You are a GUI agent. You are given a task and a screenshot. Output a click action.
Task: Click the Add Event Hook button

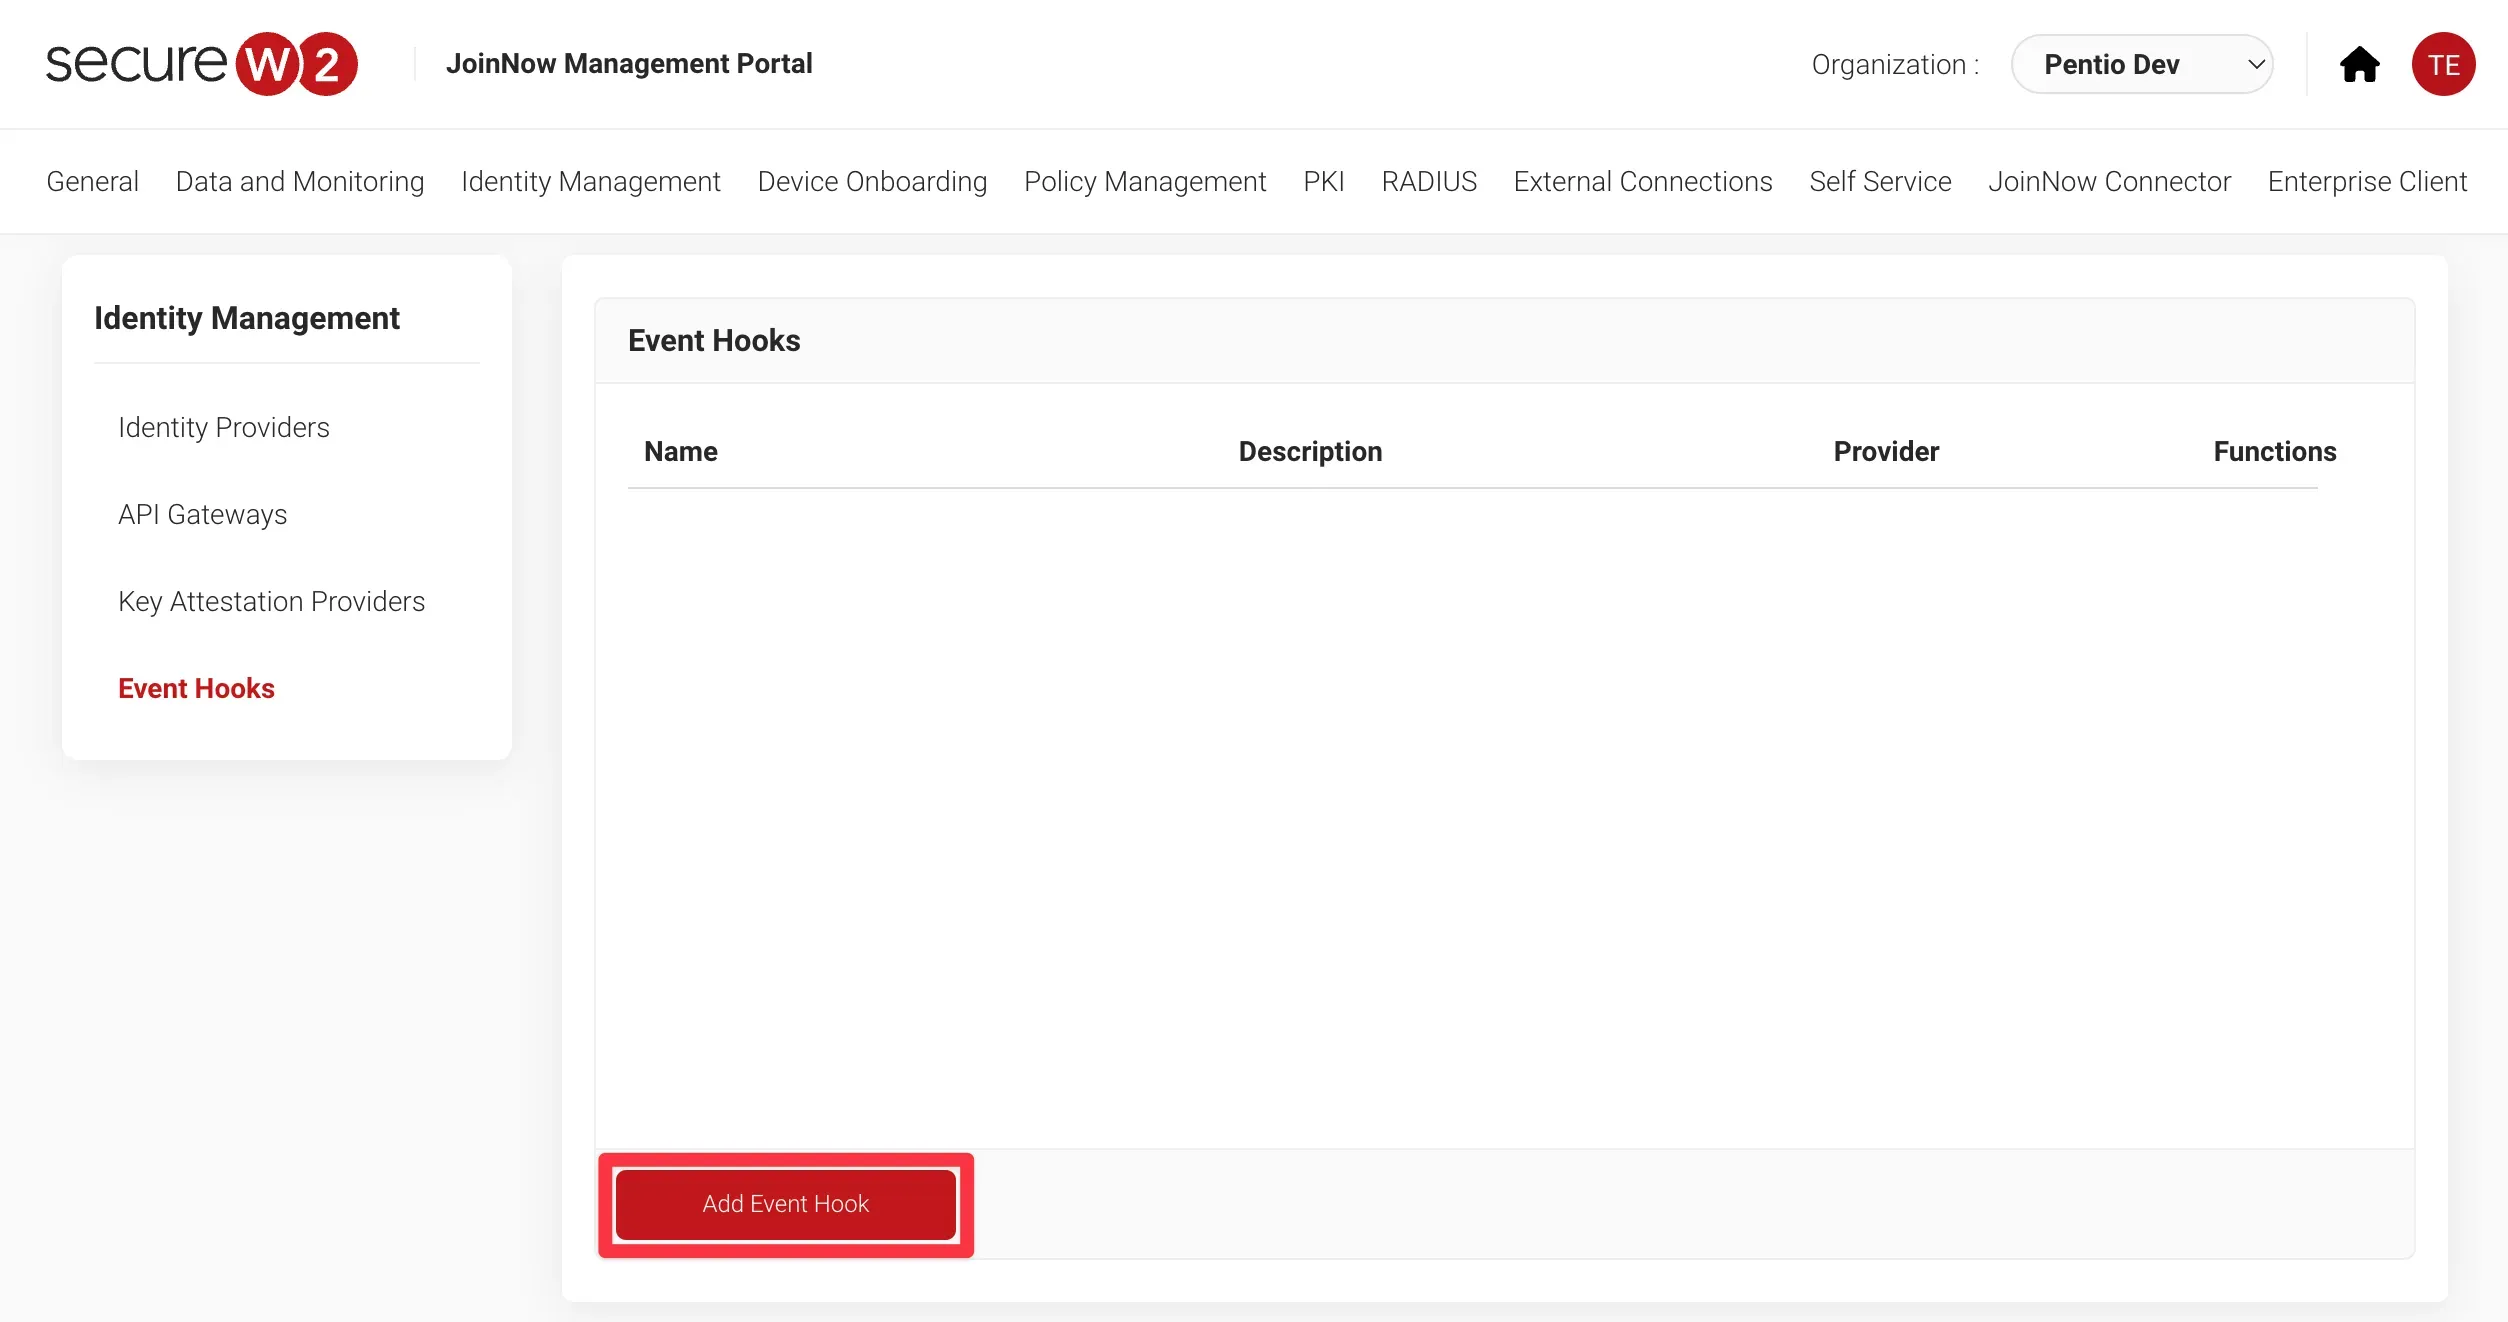pos(785,1204)
